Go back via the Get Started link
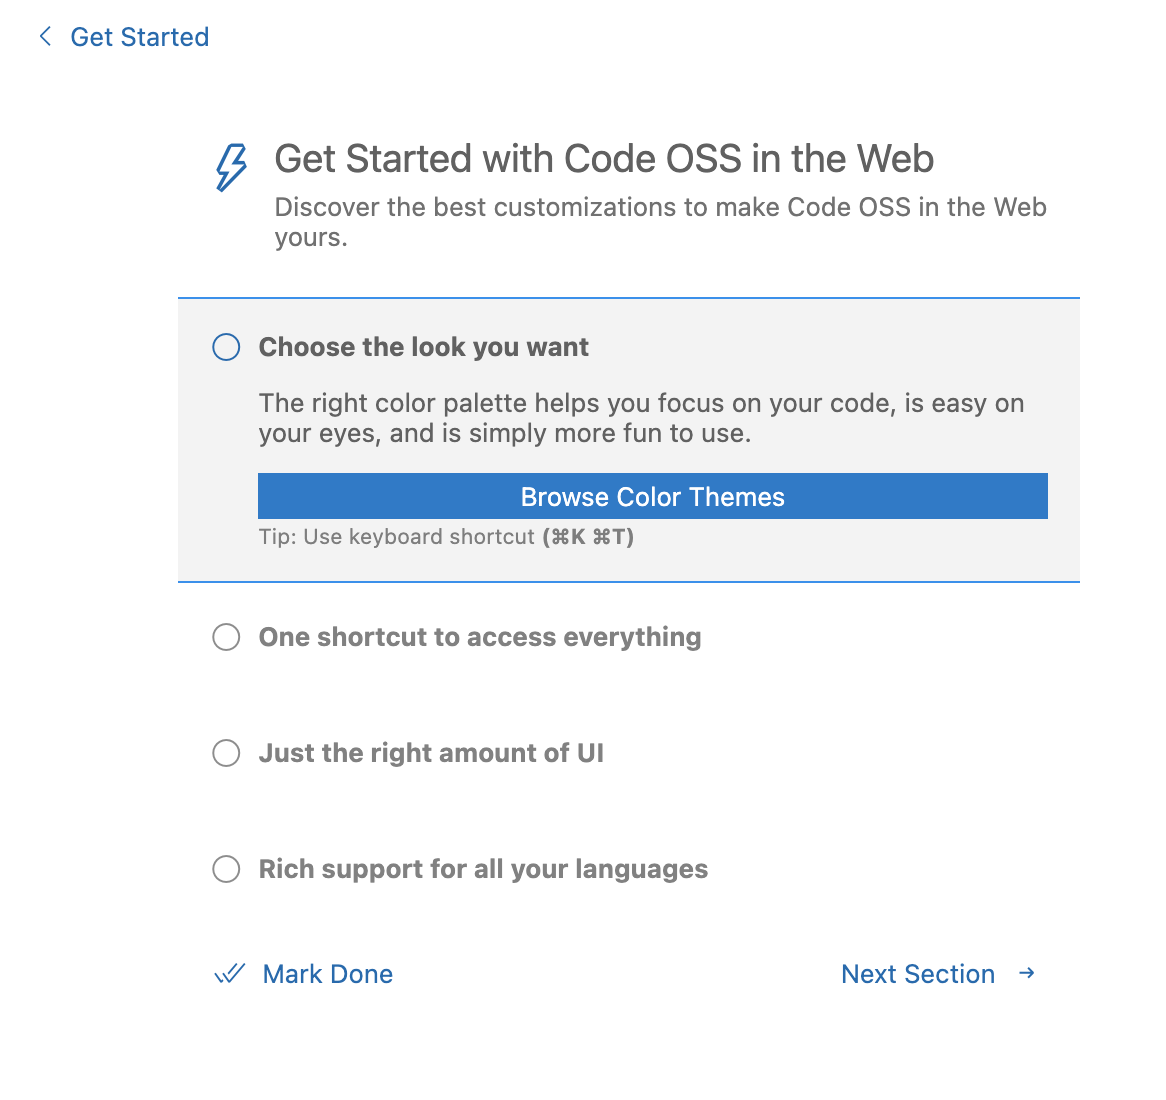Image resolution: width=1166 pixels, height=1100 pixels. [x=139, y=37]
